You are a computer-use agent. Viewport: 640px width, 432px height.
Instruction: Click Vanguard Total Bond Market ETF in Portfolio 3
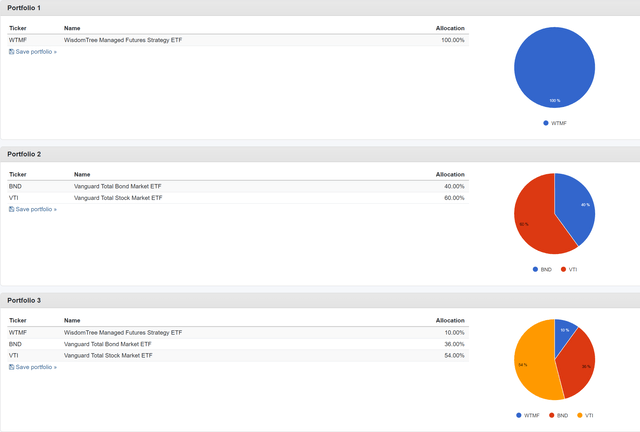pyautogui.click(x=107, y=344)
